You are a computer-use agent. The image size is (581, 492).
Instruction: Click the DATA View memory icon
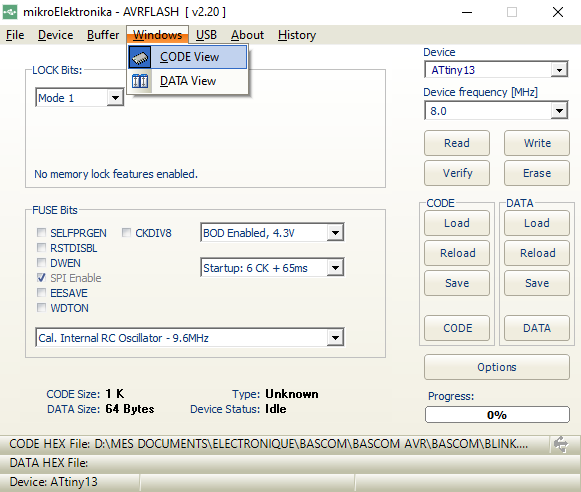pyautogui.click(x=140, y=81)
